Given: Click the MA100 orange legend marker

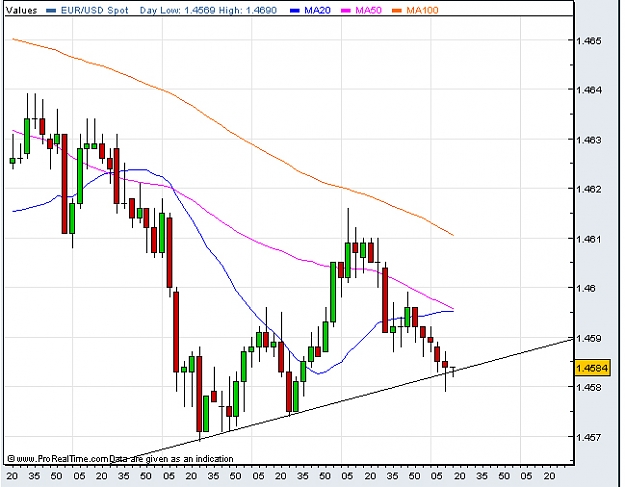Looking at the screenshot, I should pyautogui.click(x=397, y=11).
